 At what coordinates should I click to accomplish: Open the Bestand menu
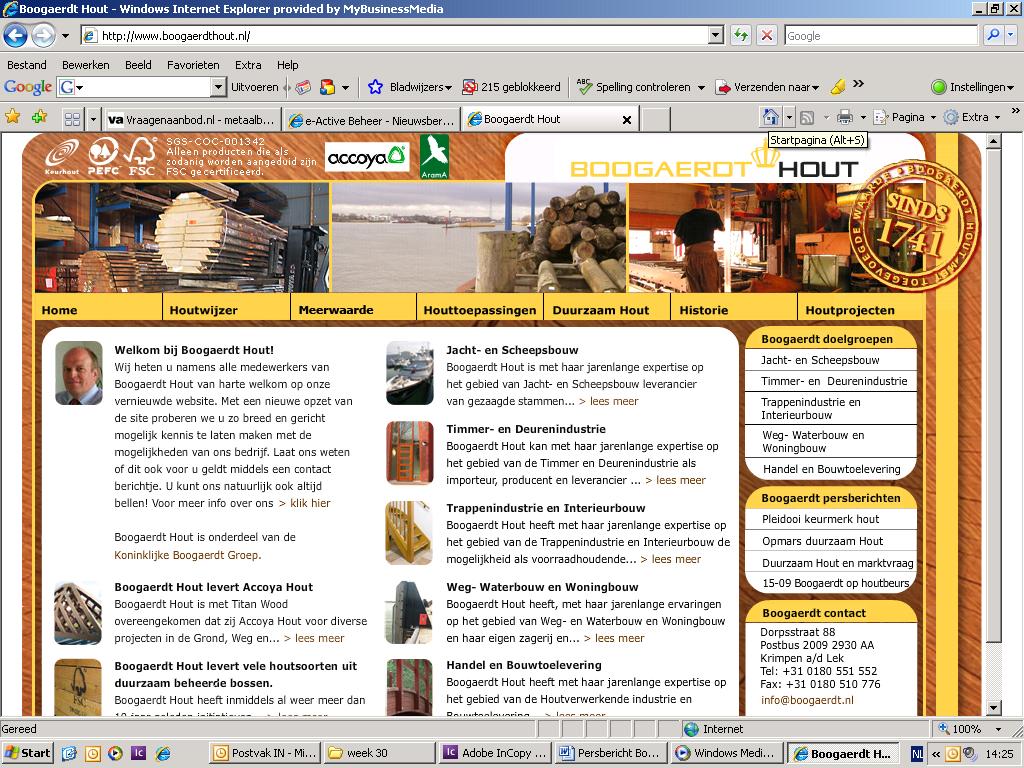pyautogui.click(x=27, y=65)
